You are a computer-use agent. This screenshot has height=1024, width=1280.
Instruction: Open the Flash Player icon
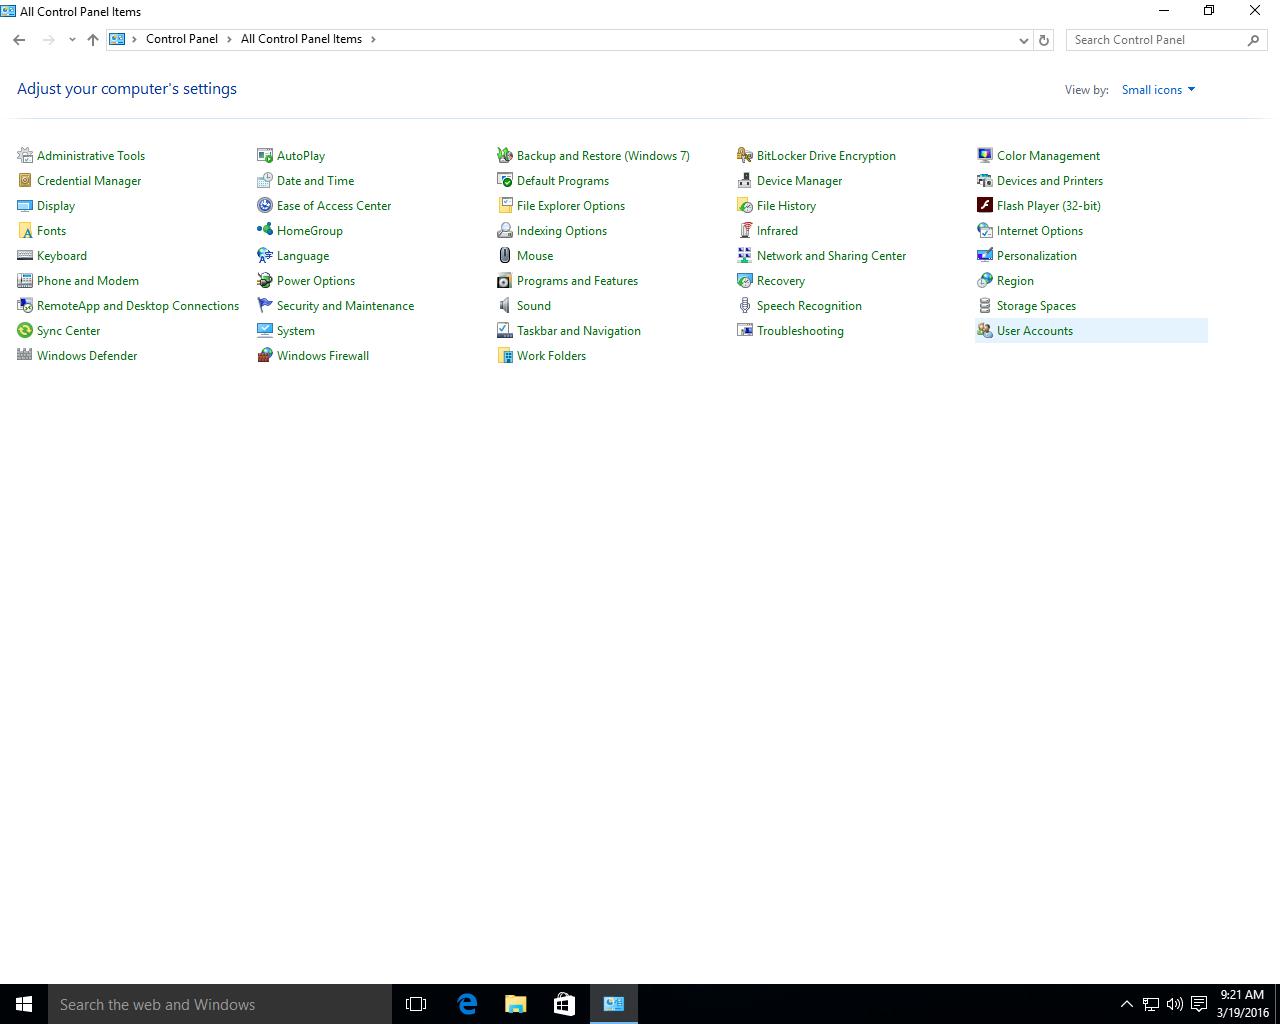[985, 205]
